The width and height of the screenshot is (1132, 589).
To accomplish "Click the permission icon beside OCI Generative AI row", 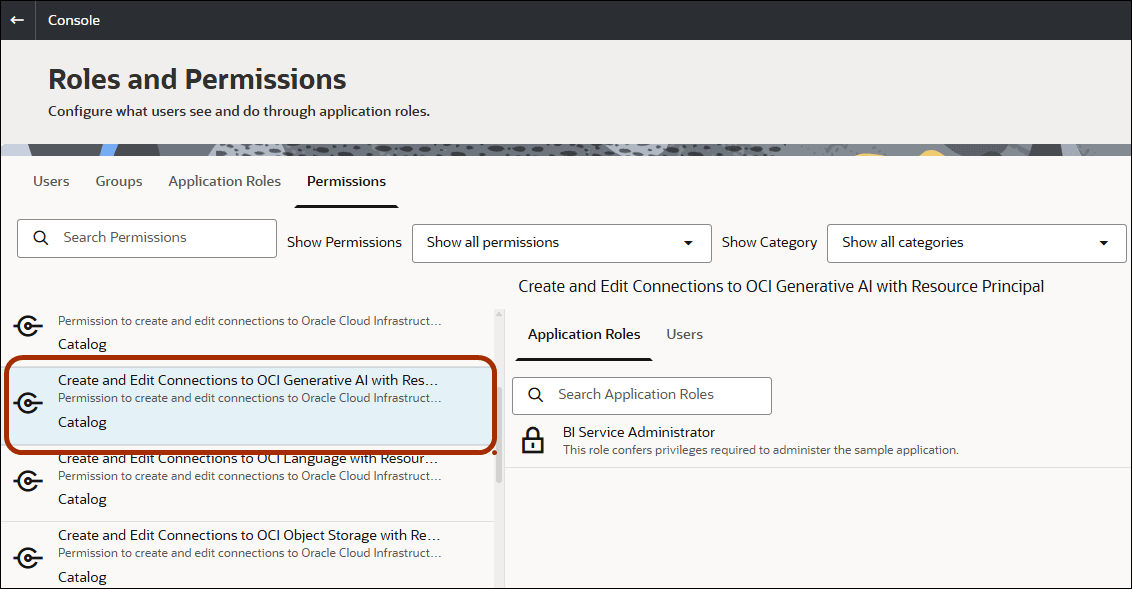I will tap(28, 403).
